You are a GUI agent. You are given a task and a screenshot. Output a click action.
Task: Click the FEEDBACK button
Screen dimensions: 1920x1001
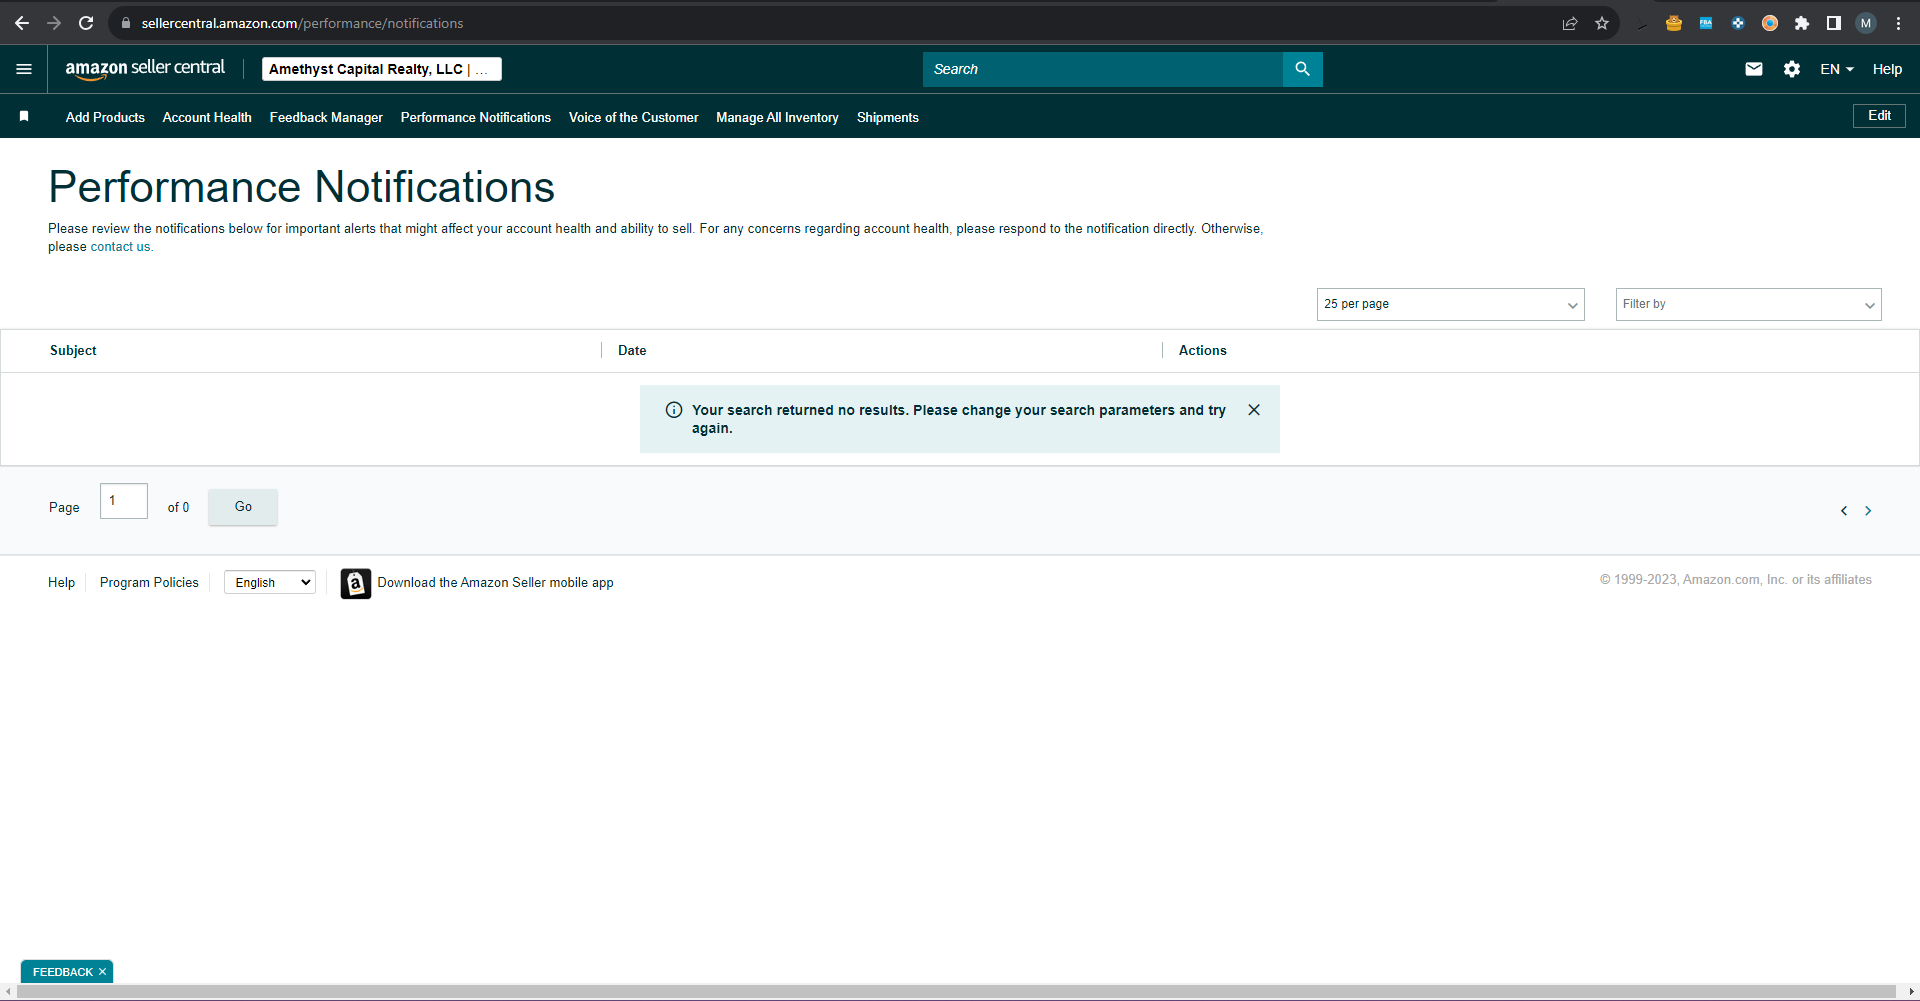coord(62,972)
